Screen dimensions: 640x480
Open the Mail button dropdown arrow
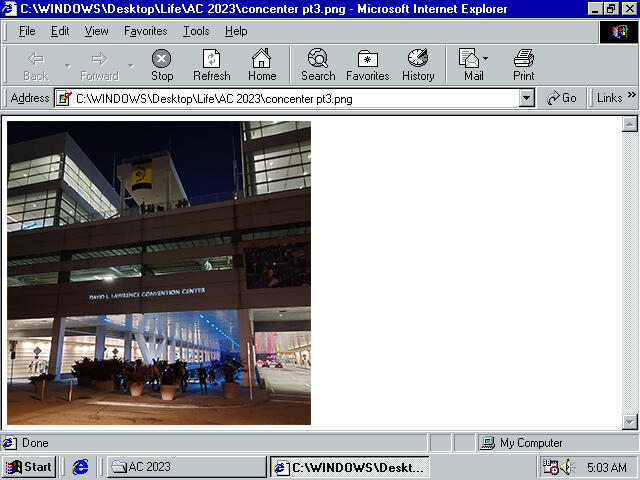tap(487, 59)
